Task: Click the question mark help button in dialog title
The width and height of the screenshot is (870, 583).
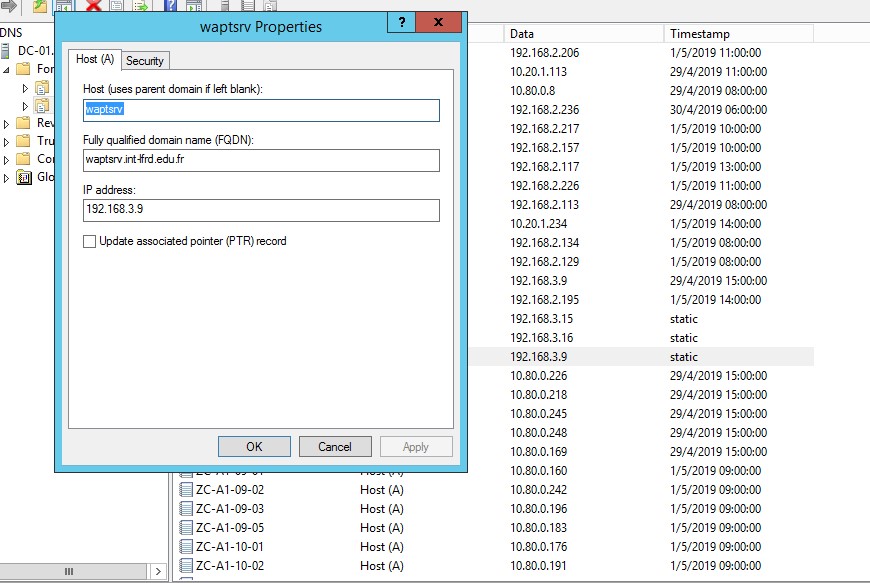Action: click(399, 23)
